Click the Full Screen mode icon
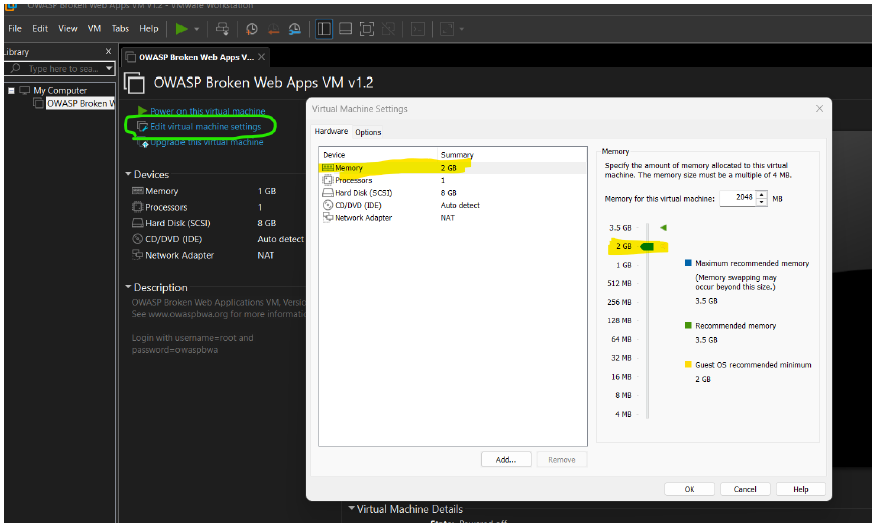Image resolution: width=876 pixels, height=527 pixels. 366,29
